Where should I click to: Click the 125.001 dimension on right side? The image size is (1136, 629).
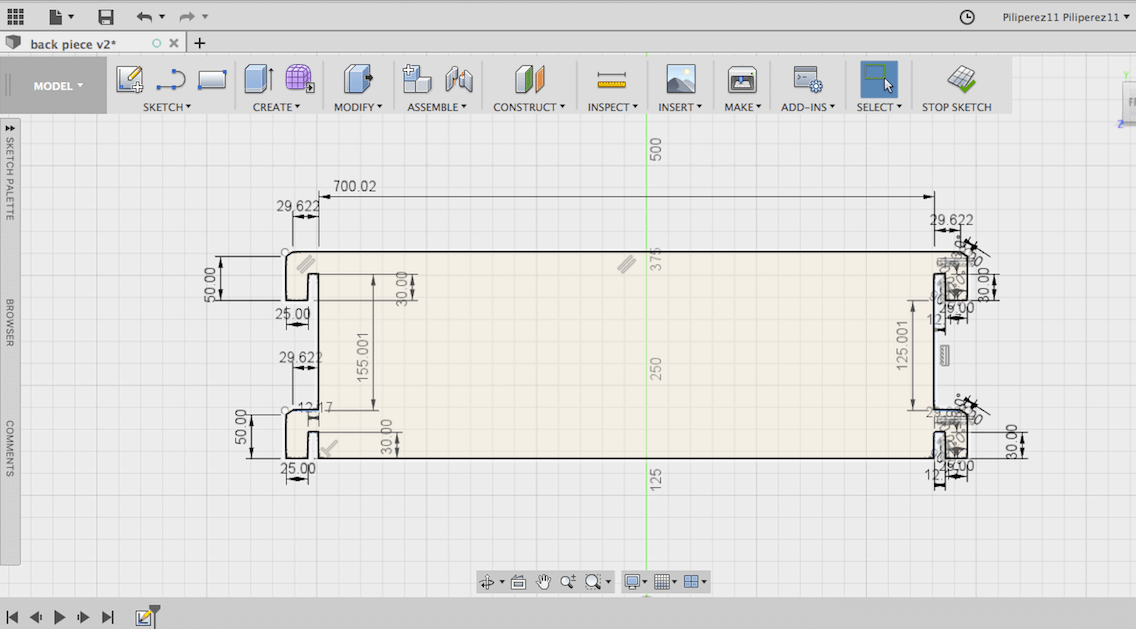click(x=903, y=346)
